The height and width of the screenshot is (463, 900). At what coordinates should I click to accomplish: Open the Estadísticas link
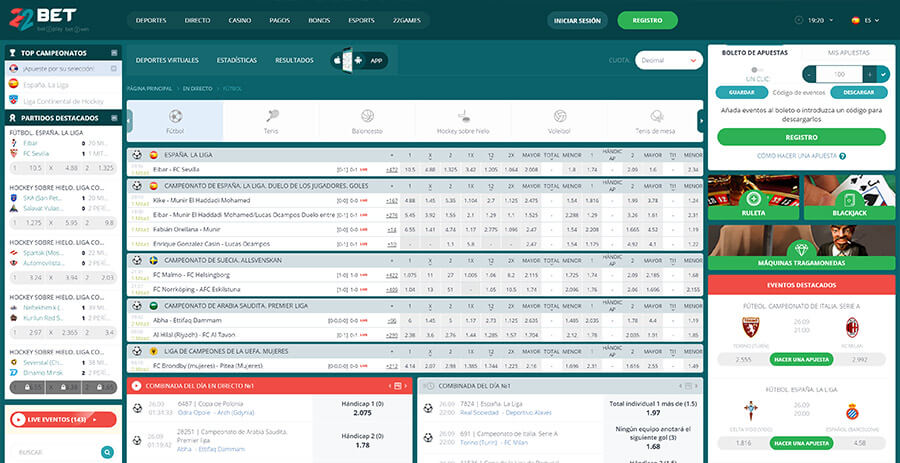(x=237, y=60)
